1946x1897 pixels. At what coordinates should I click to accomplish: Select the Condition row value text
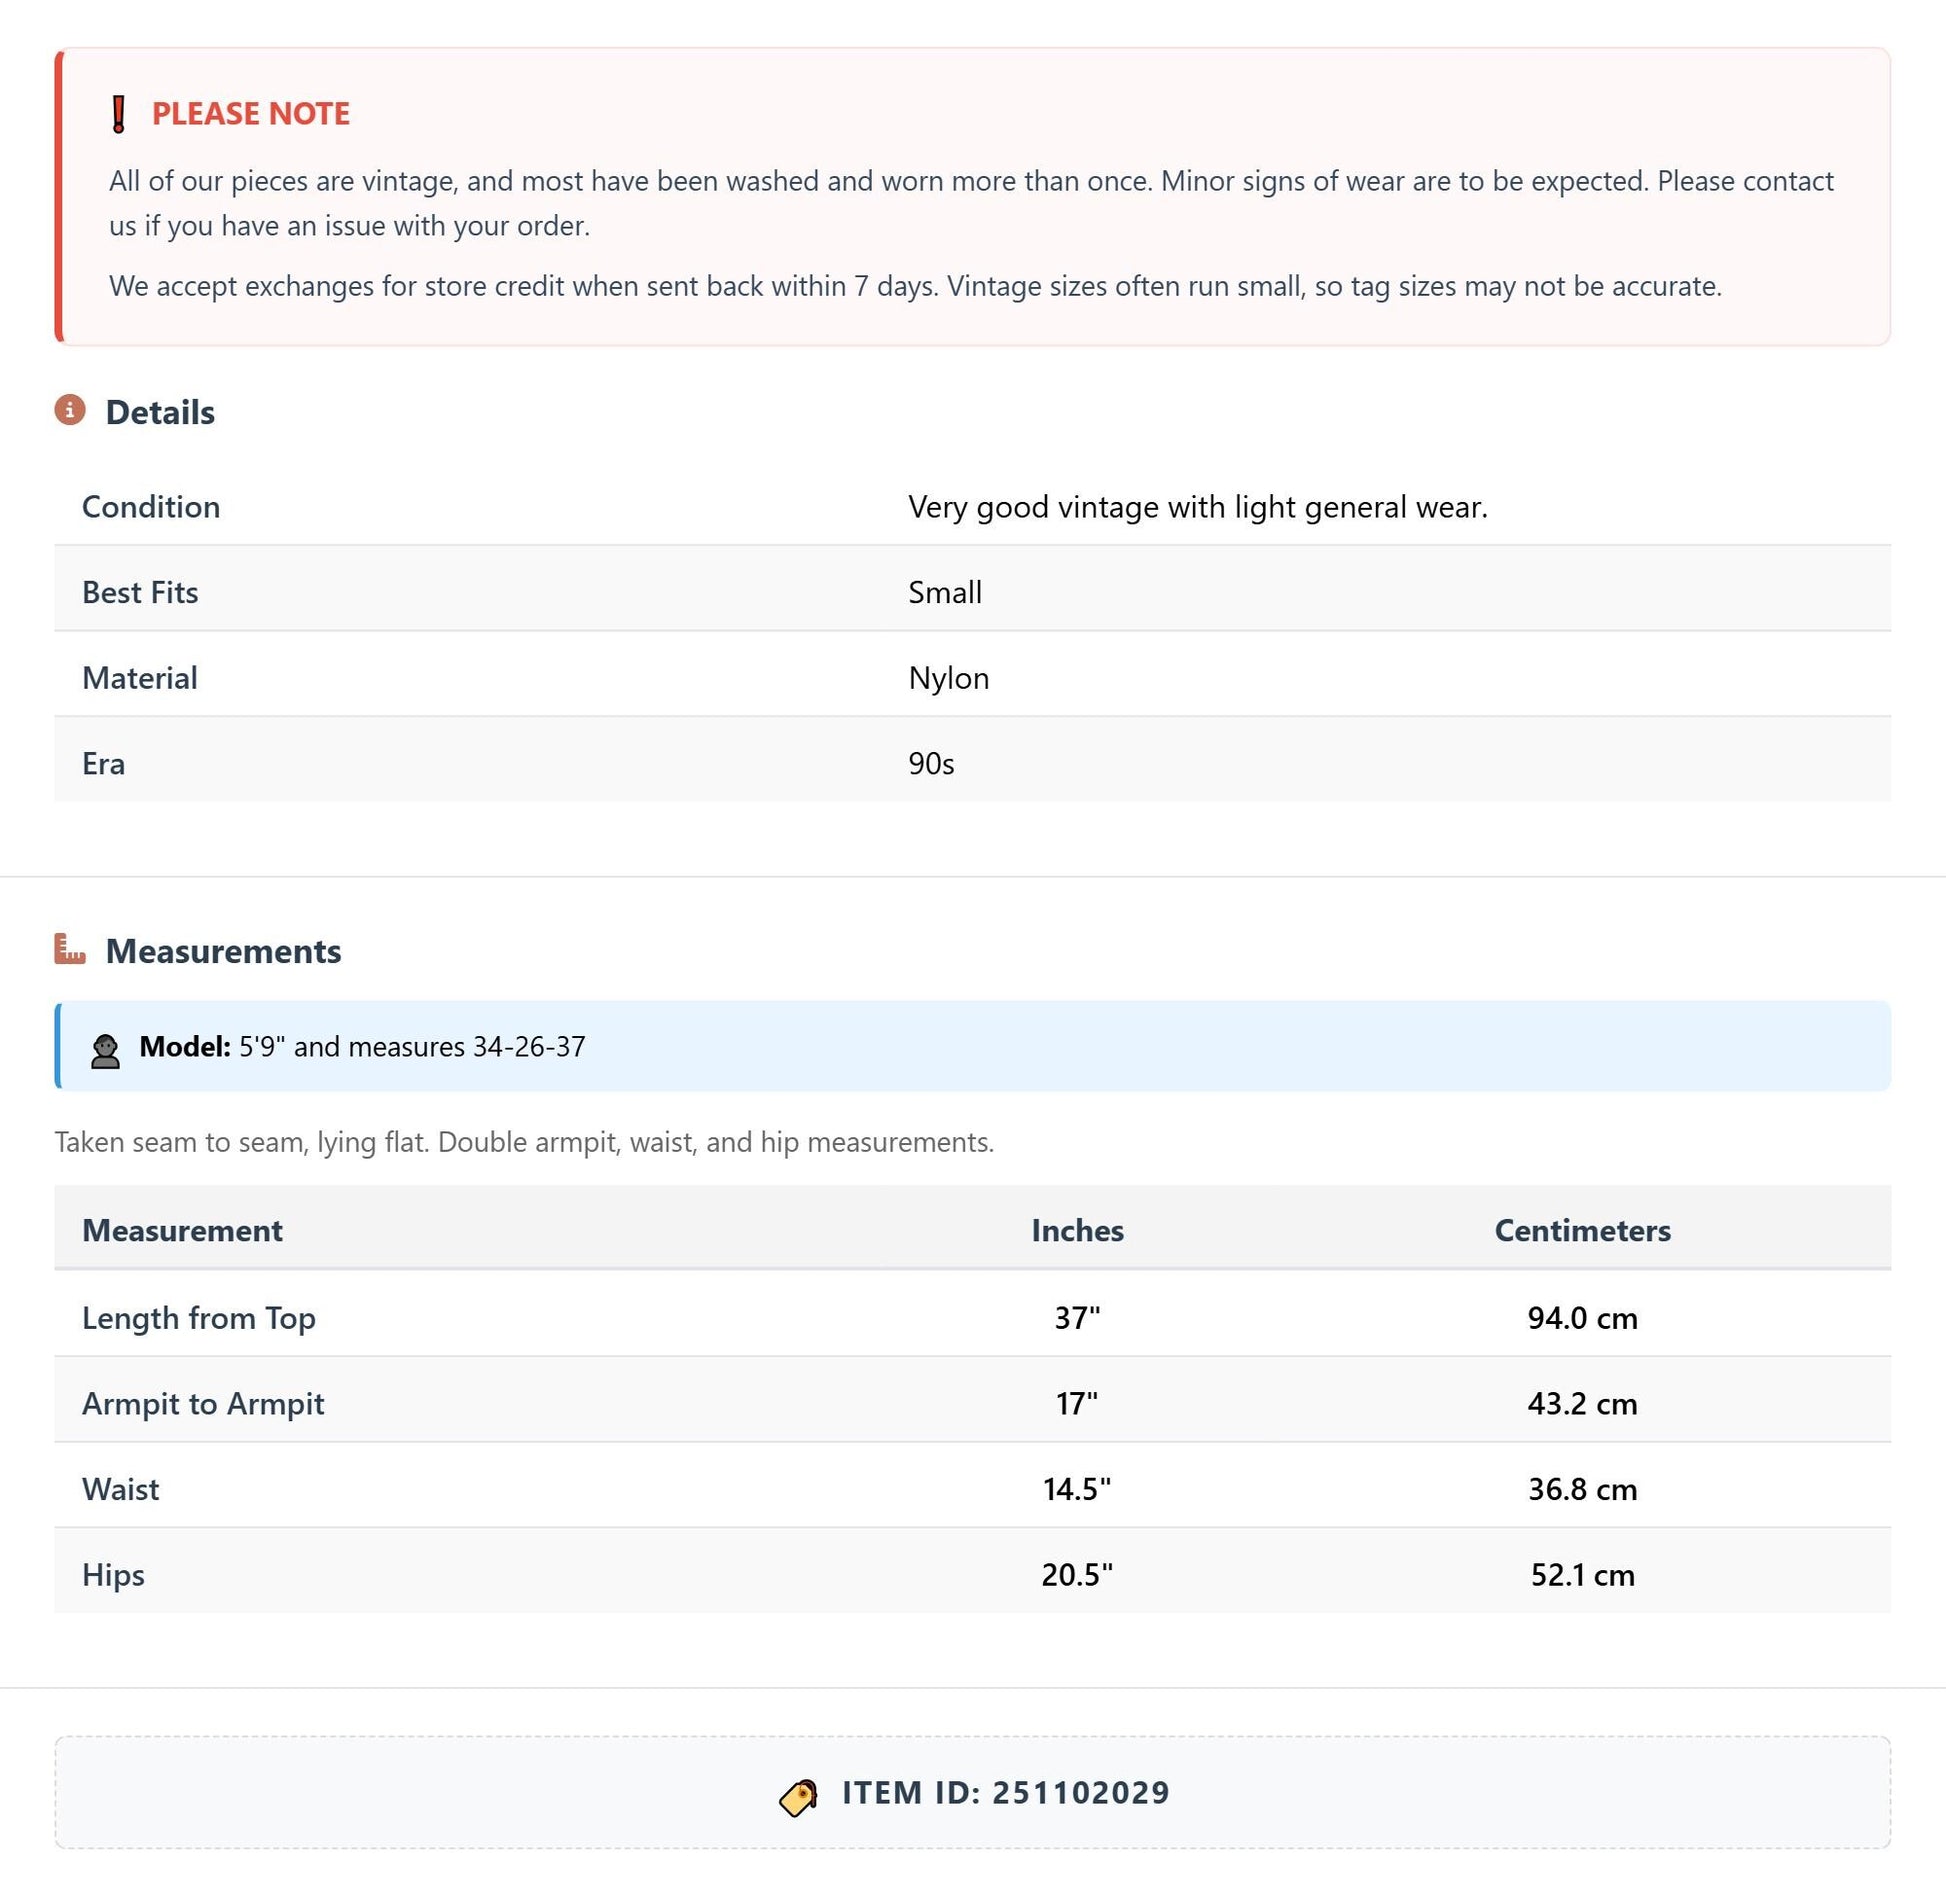click(x=1198, y=507)
